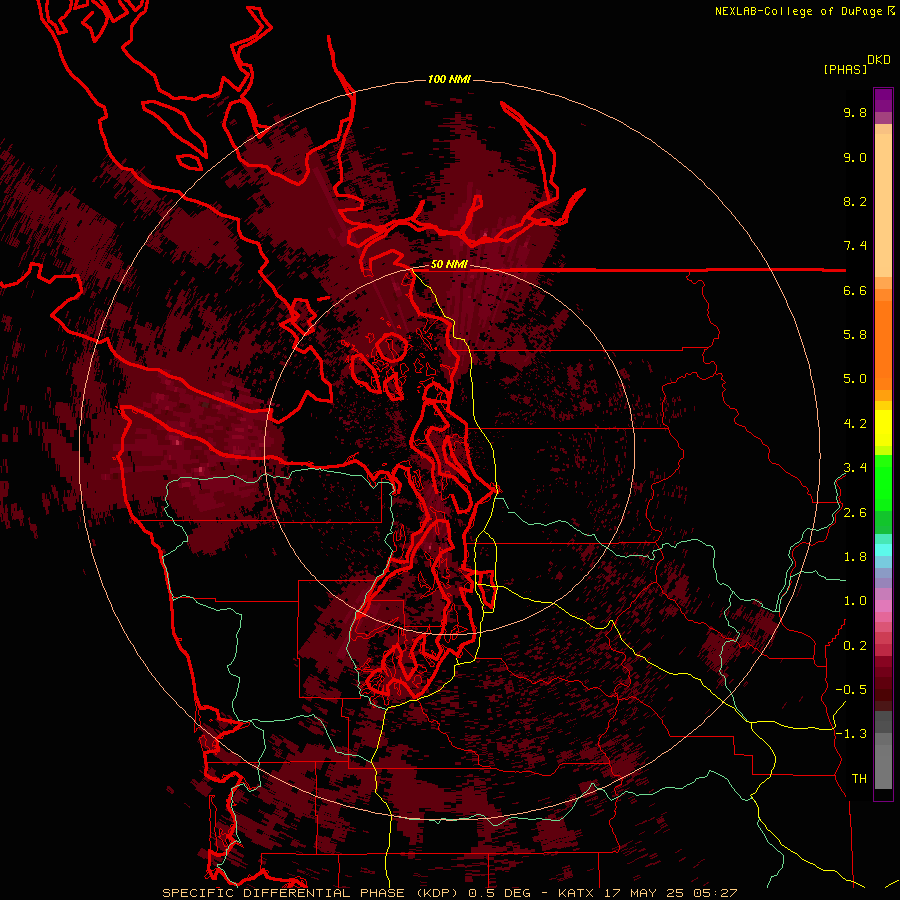Click the -1.3 legend value
Image resolution: width=900 pixels, height=900 pixels.
click(x=851, y=734)
